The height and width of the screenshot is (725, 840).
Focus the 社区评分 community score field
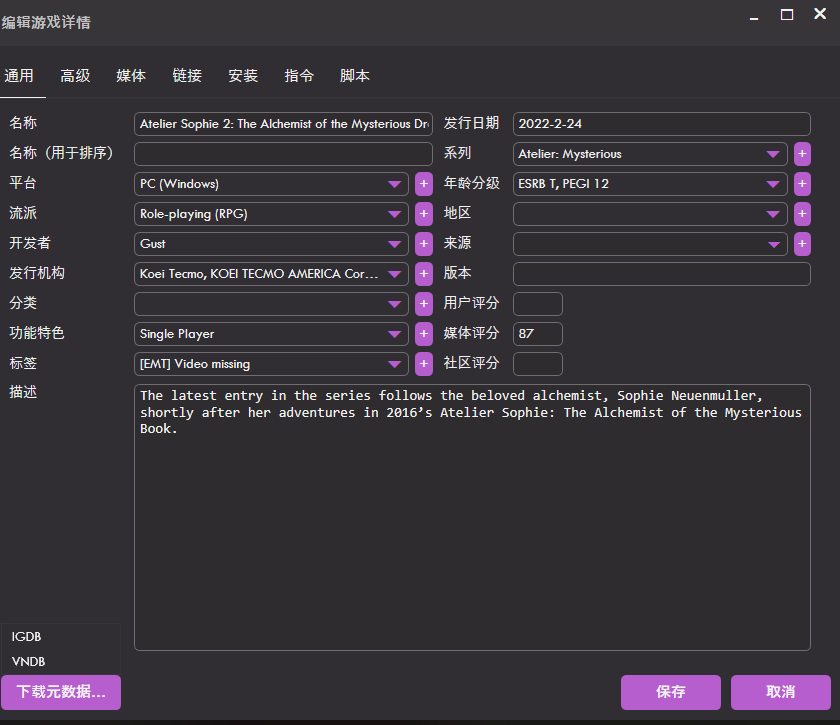coord(538,364)
